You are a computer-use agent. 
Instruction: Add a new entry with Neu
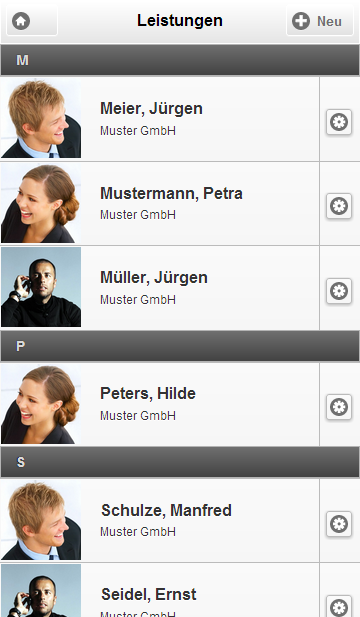click(x=319, y=21)
